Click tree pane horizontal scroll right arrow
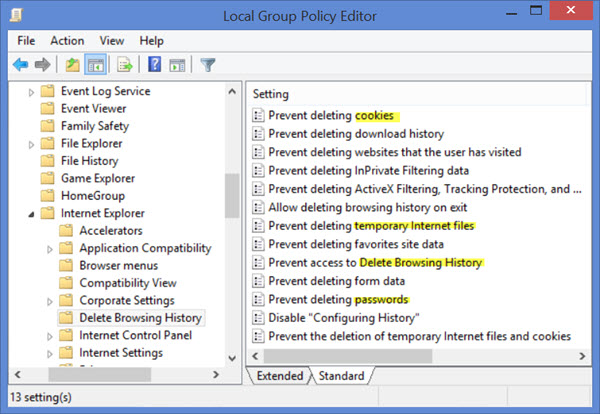Screen dimensions: 600x414 pyautogui.click(x=216, y=374)
